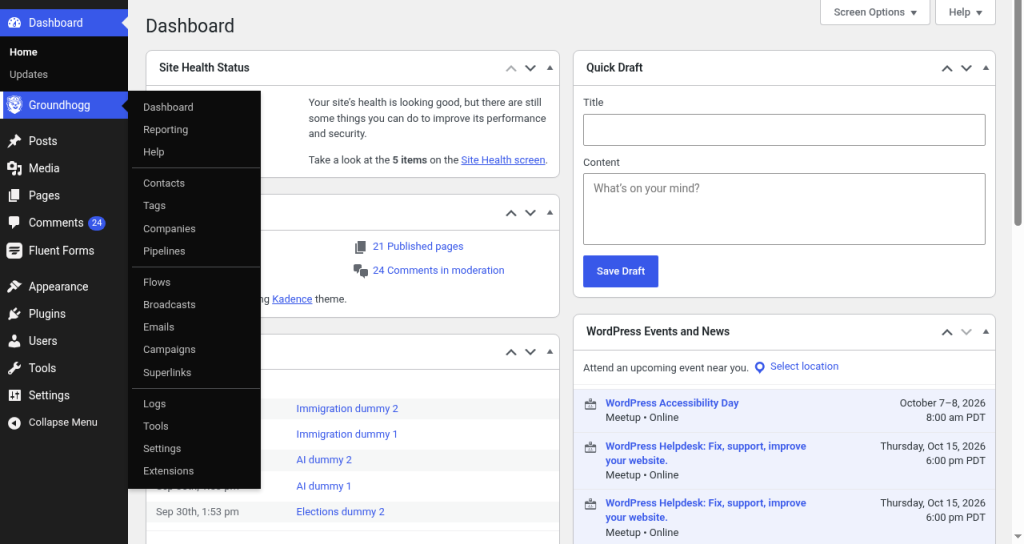The width and height of the screenshot is (1024, 544).
Task: Click the Plugins plug icon
Action: [14, 314]
